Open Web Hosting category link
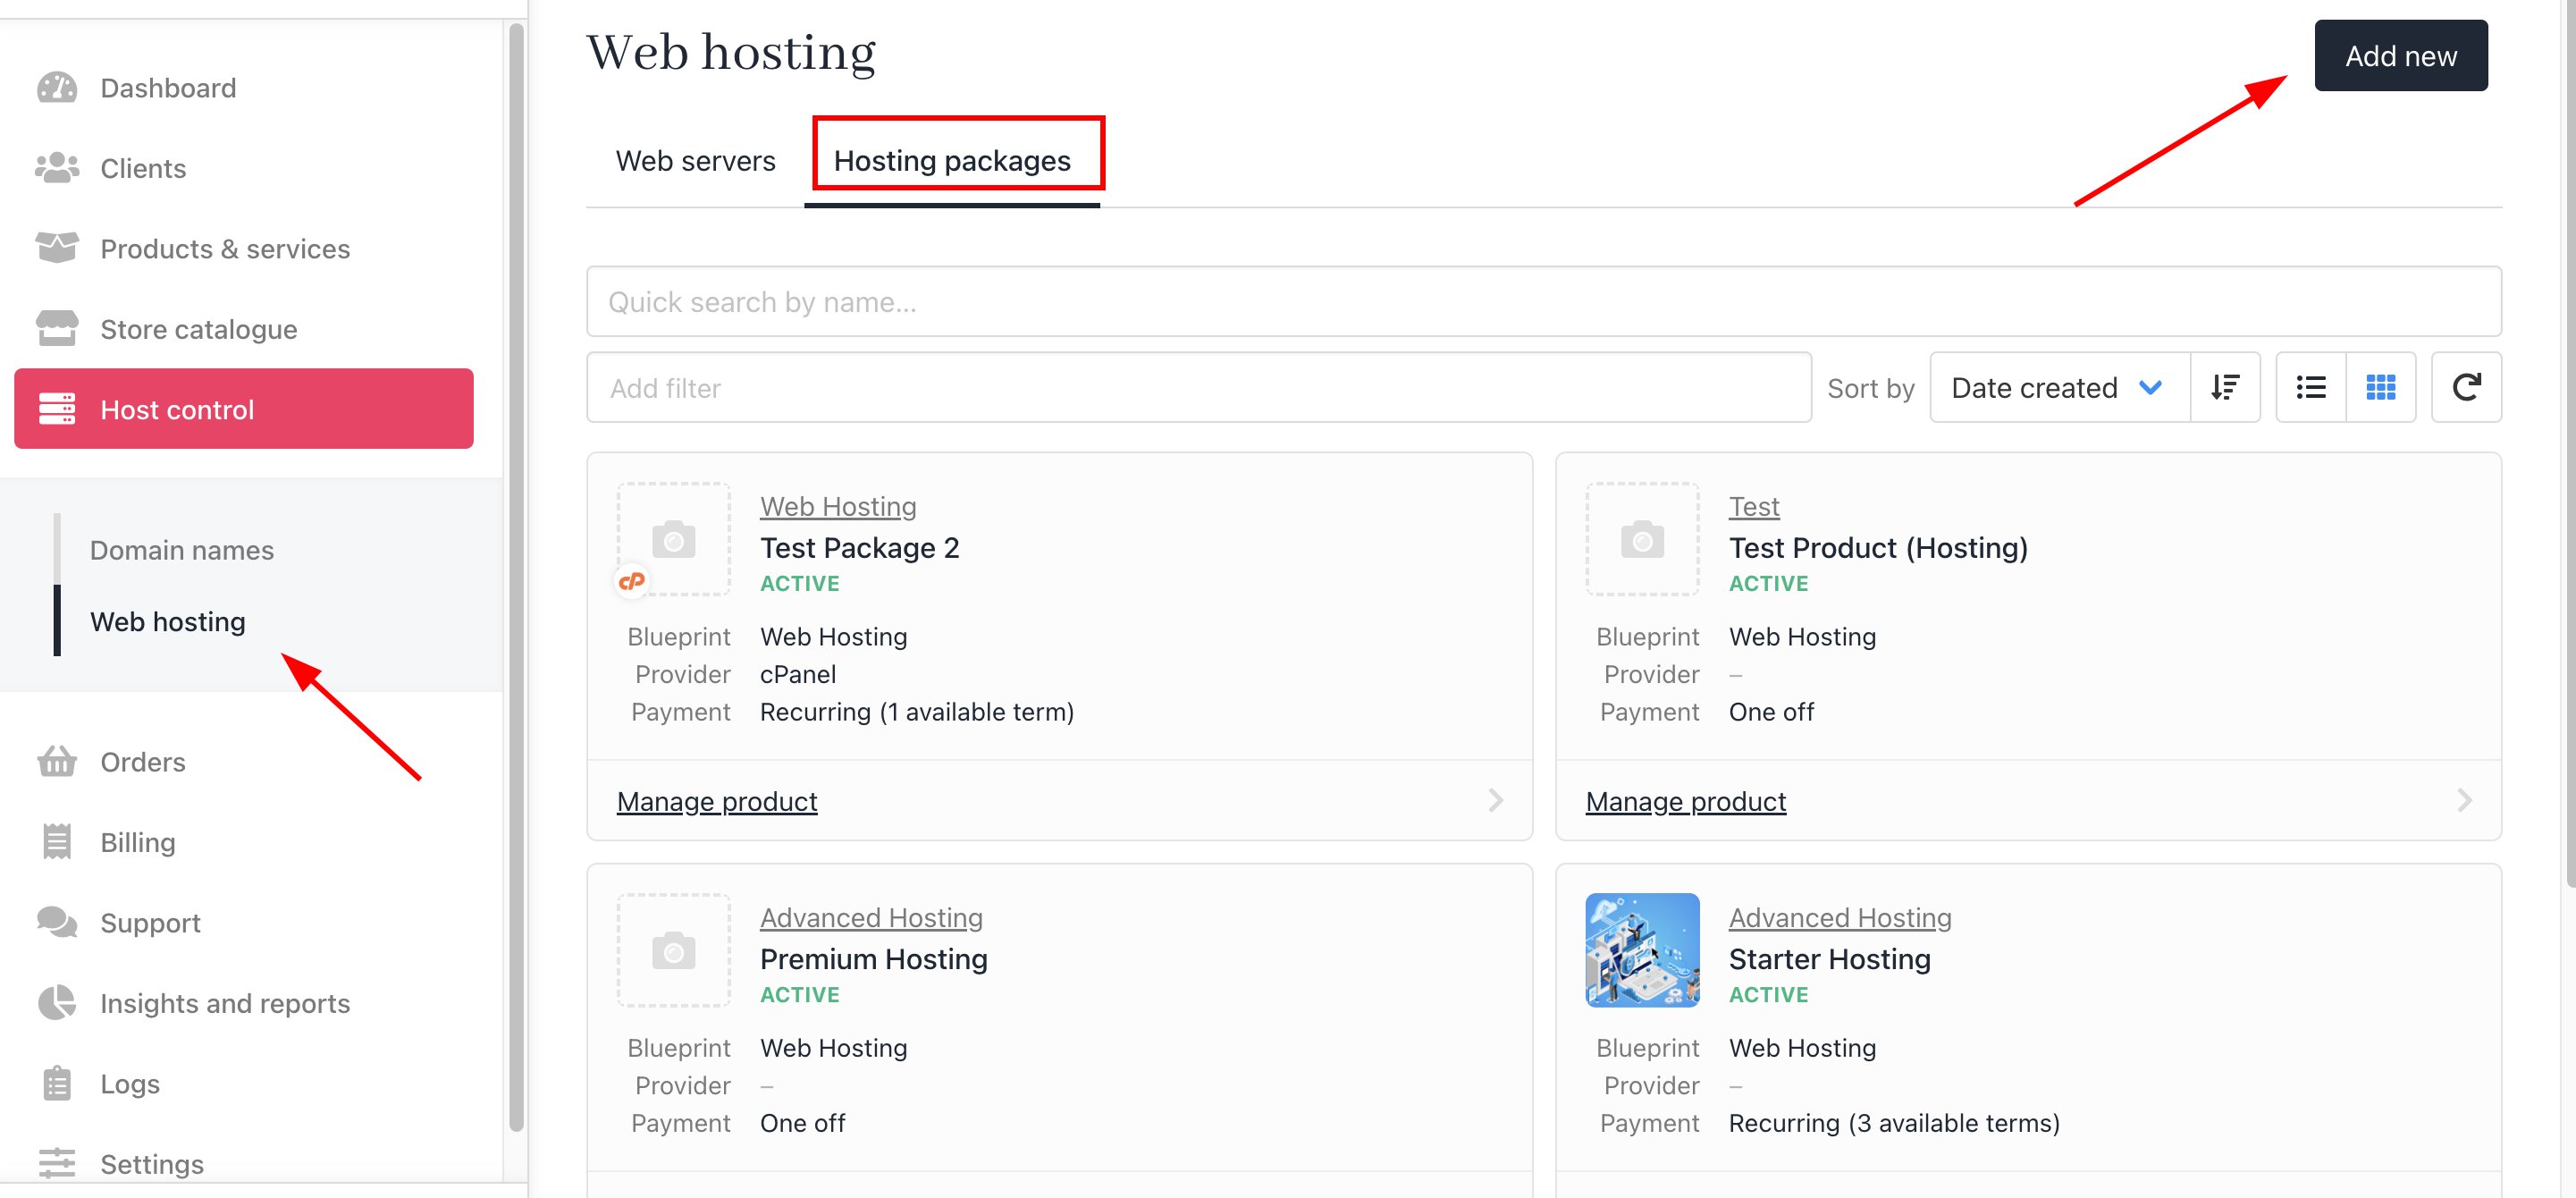 838,506
